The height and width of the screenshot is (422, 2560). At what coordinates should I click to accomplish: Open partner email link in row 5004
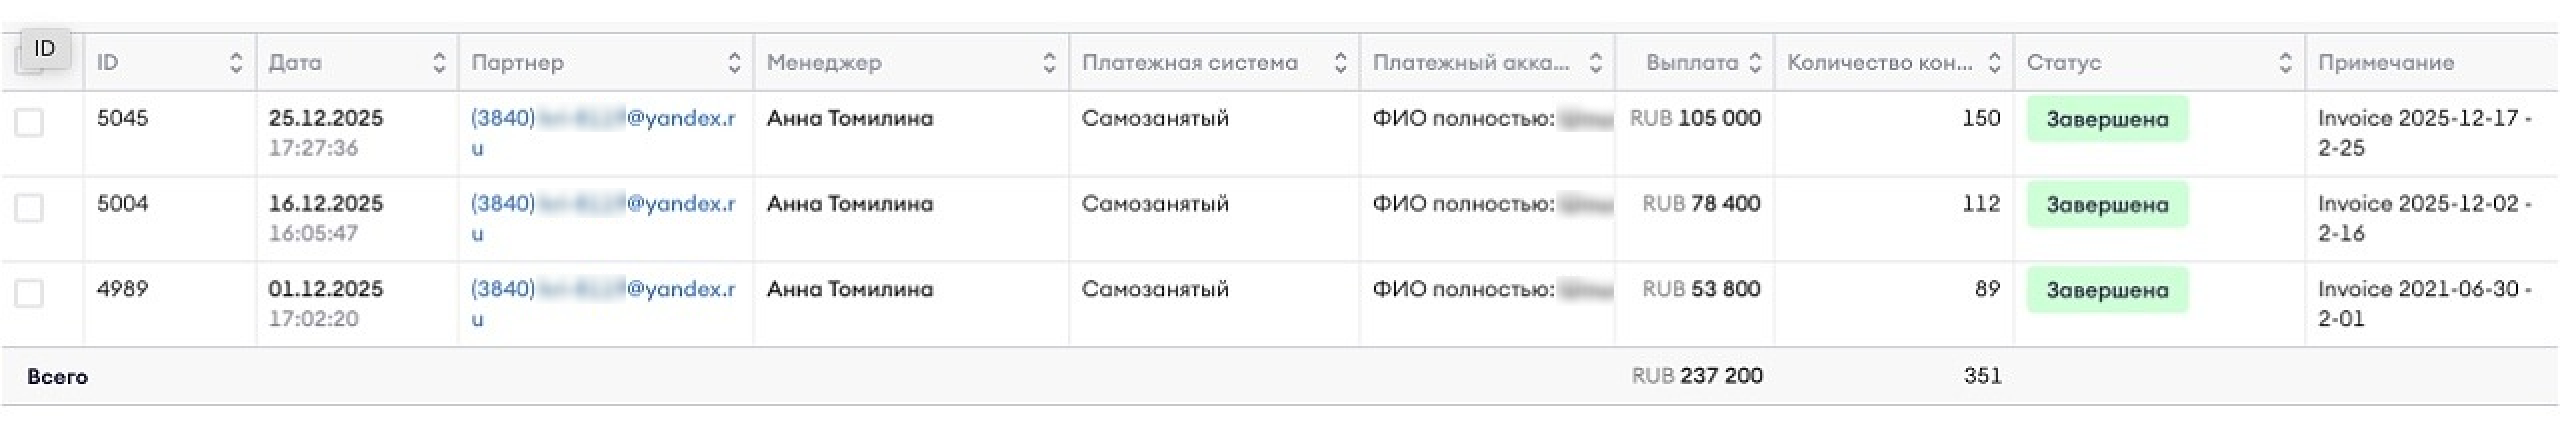(x=603, y=218)
